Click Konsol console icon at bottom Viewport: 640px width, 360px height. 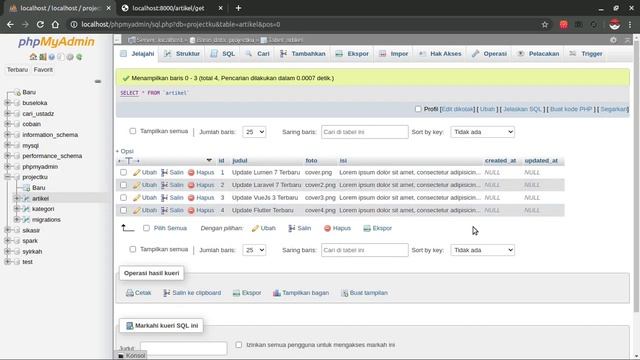(x=121, y=356)
